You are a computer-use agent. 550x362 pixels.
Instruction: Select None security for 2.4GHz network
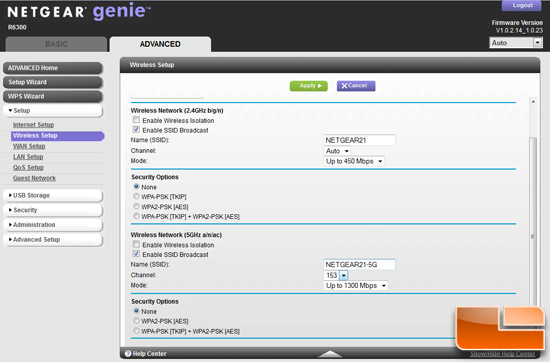[x=136, y=187]
